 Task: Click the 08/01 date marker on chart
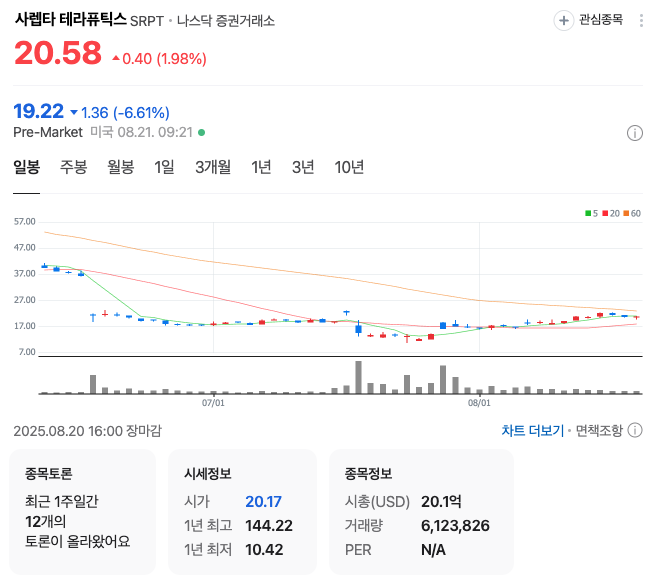(x=479, y=403)
